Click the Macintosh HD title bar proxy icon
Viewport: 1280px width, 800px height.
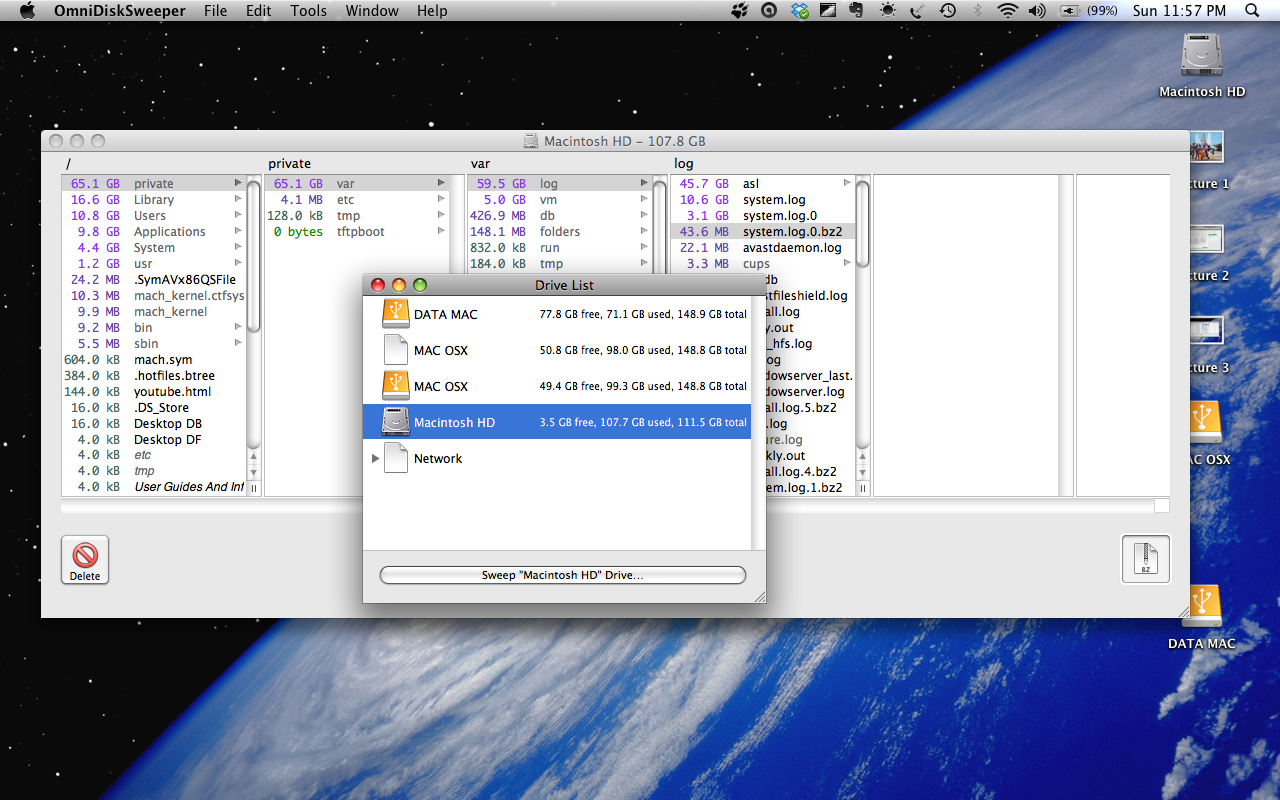tap(532, 141)
